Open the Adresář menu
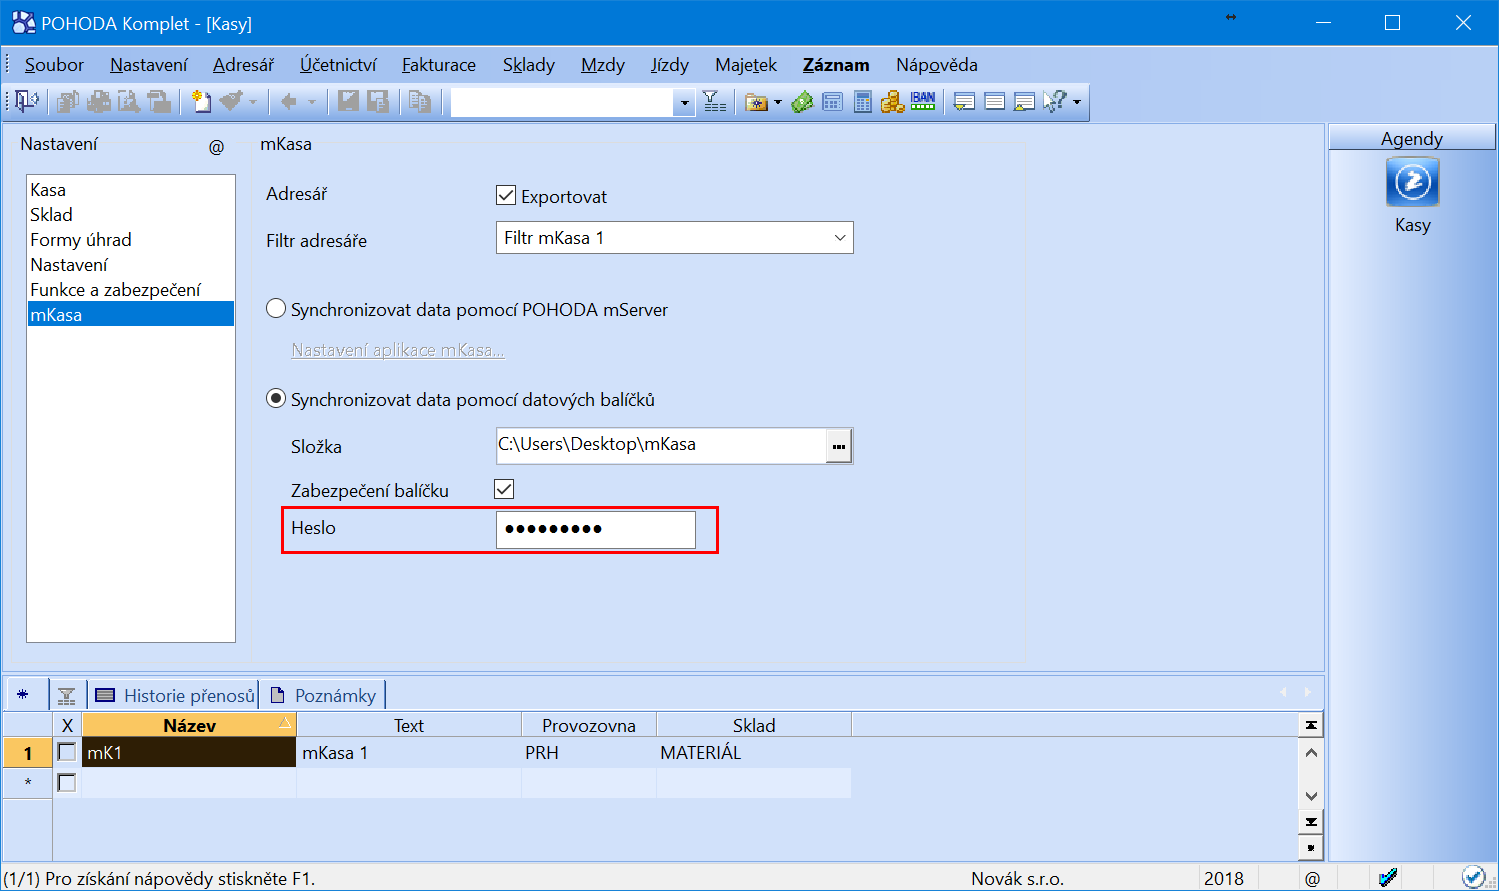The image size is (1499, 891). pyautogui.click(x=243, y=65)
